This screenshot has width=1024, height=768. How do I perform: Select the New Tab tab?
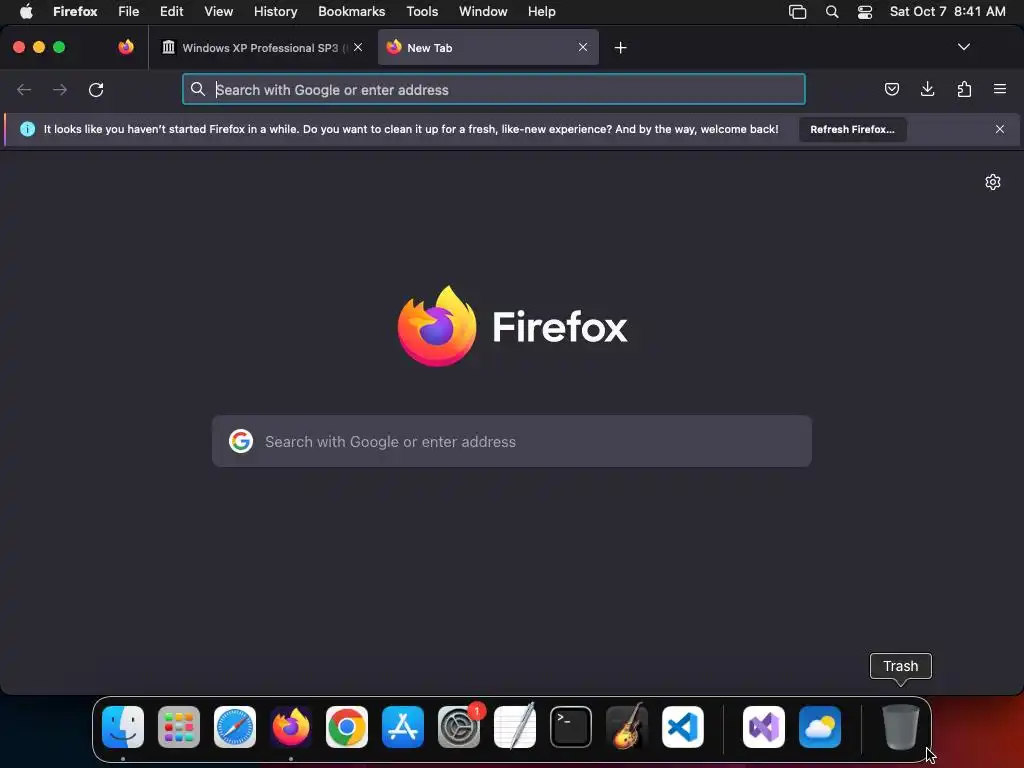[x=488, y=48]
